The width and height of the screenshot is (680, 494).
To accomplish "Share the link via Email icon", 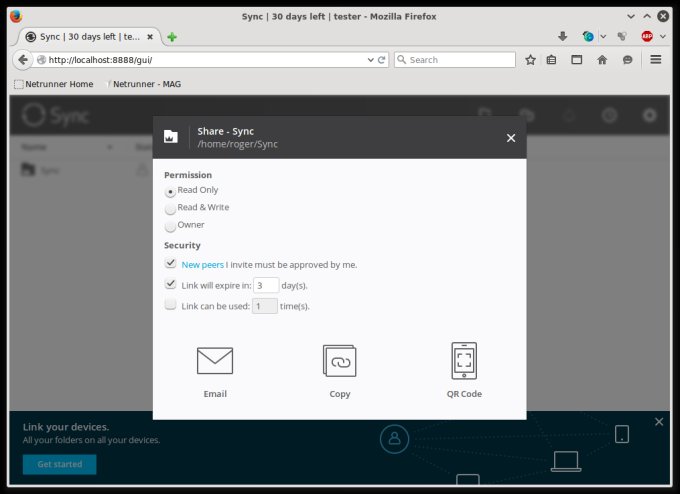I will tap(215, 361).
